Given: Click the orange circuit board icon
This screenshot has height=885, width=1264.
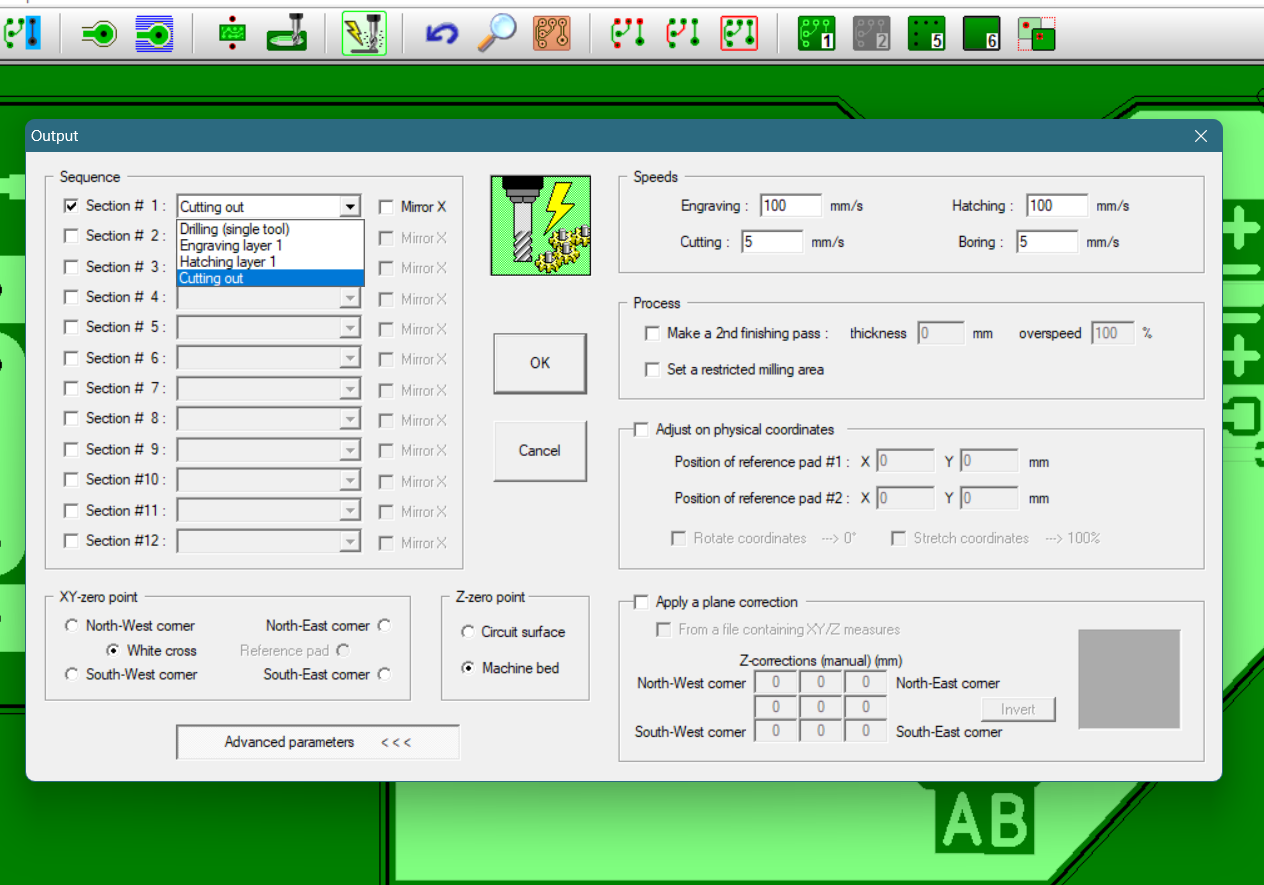Looking at the screenshot, I should (552, 34).
